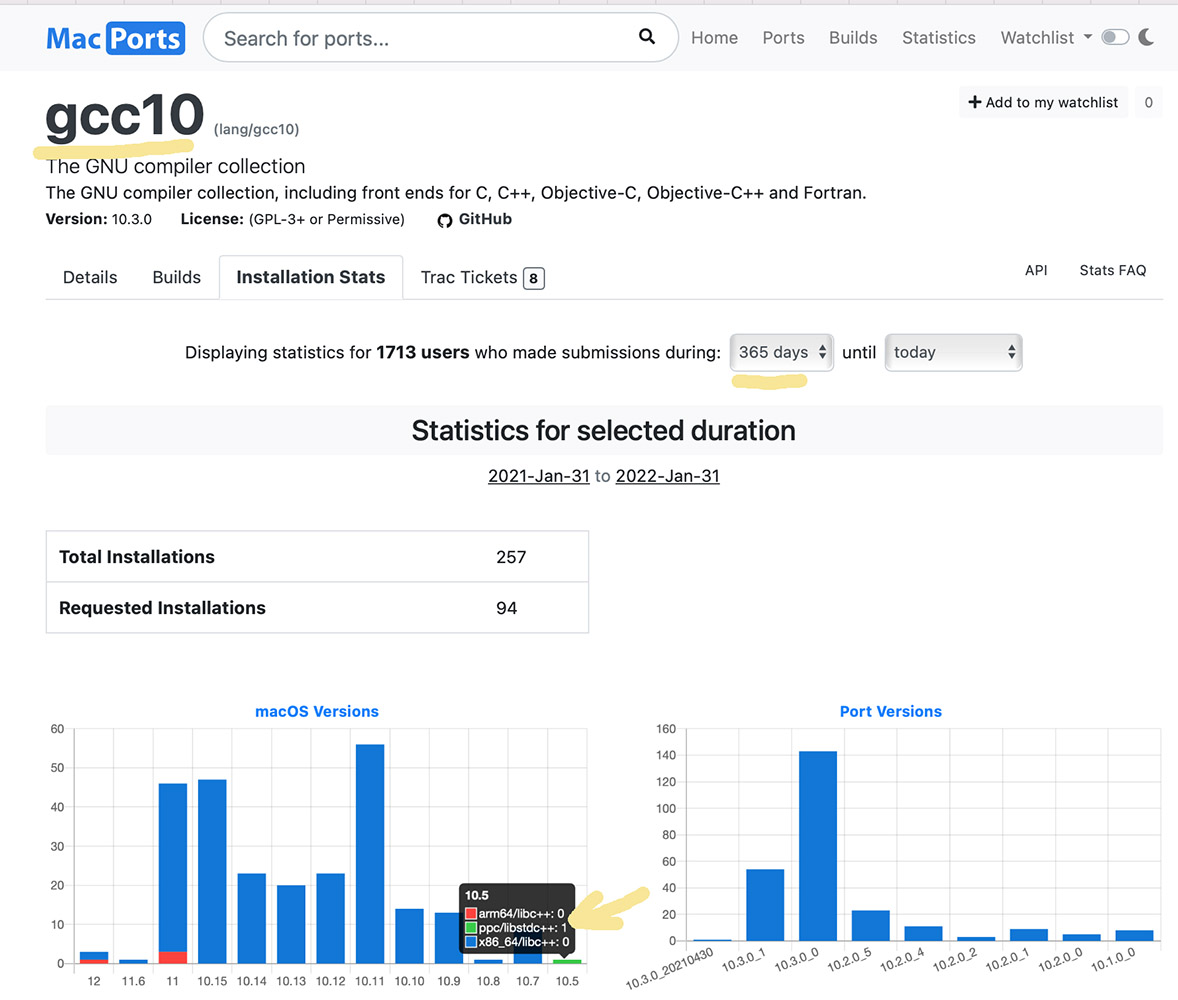Click the watchlist count 0 badge
The width and height of the screenshot is (1178, 1000).
coord(1148,102)
